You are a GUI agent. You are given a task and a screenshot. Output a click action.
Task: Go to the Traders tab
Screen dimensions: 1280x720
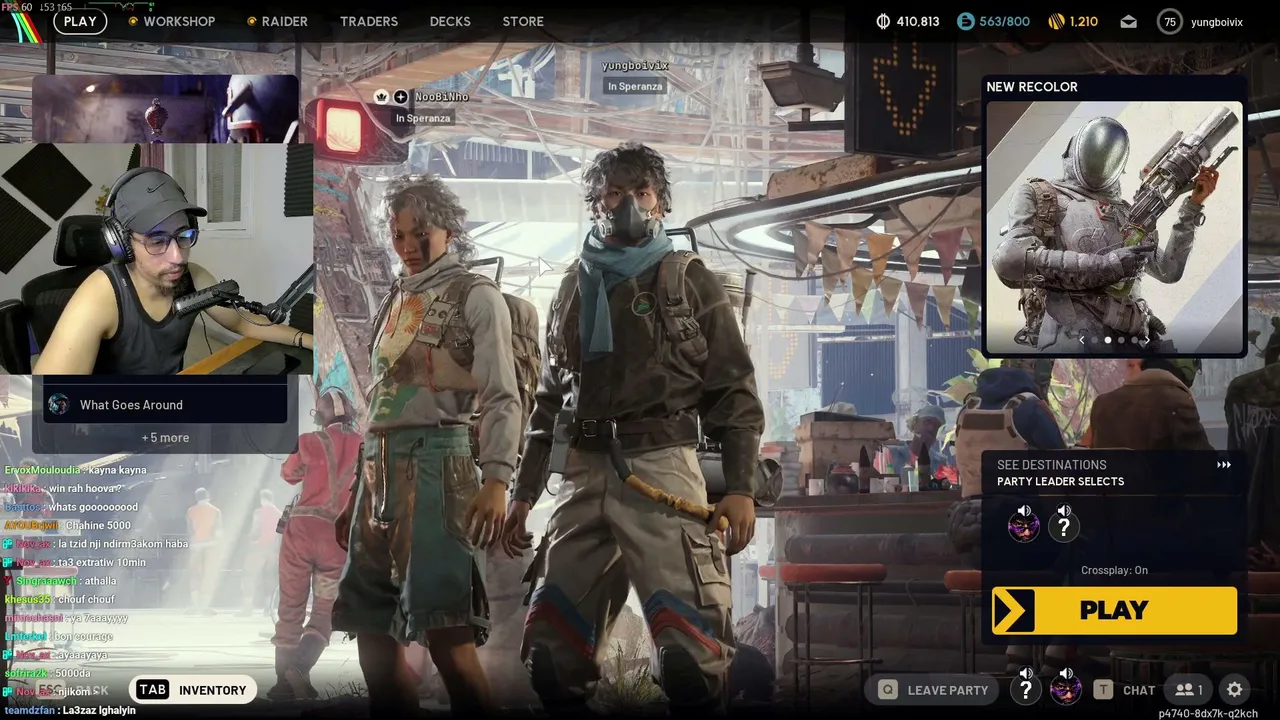(x=369, y=21)
